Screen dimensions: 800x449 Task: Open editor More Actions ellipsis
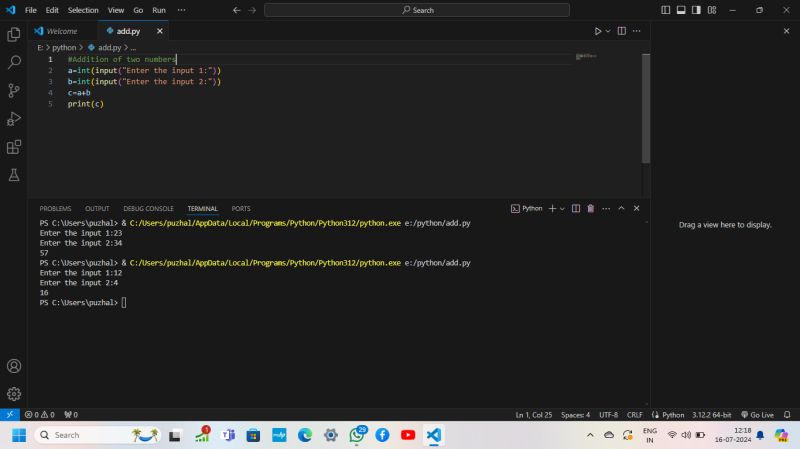637,31
